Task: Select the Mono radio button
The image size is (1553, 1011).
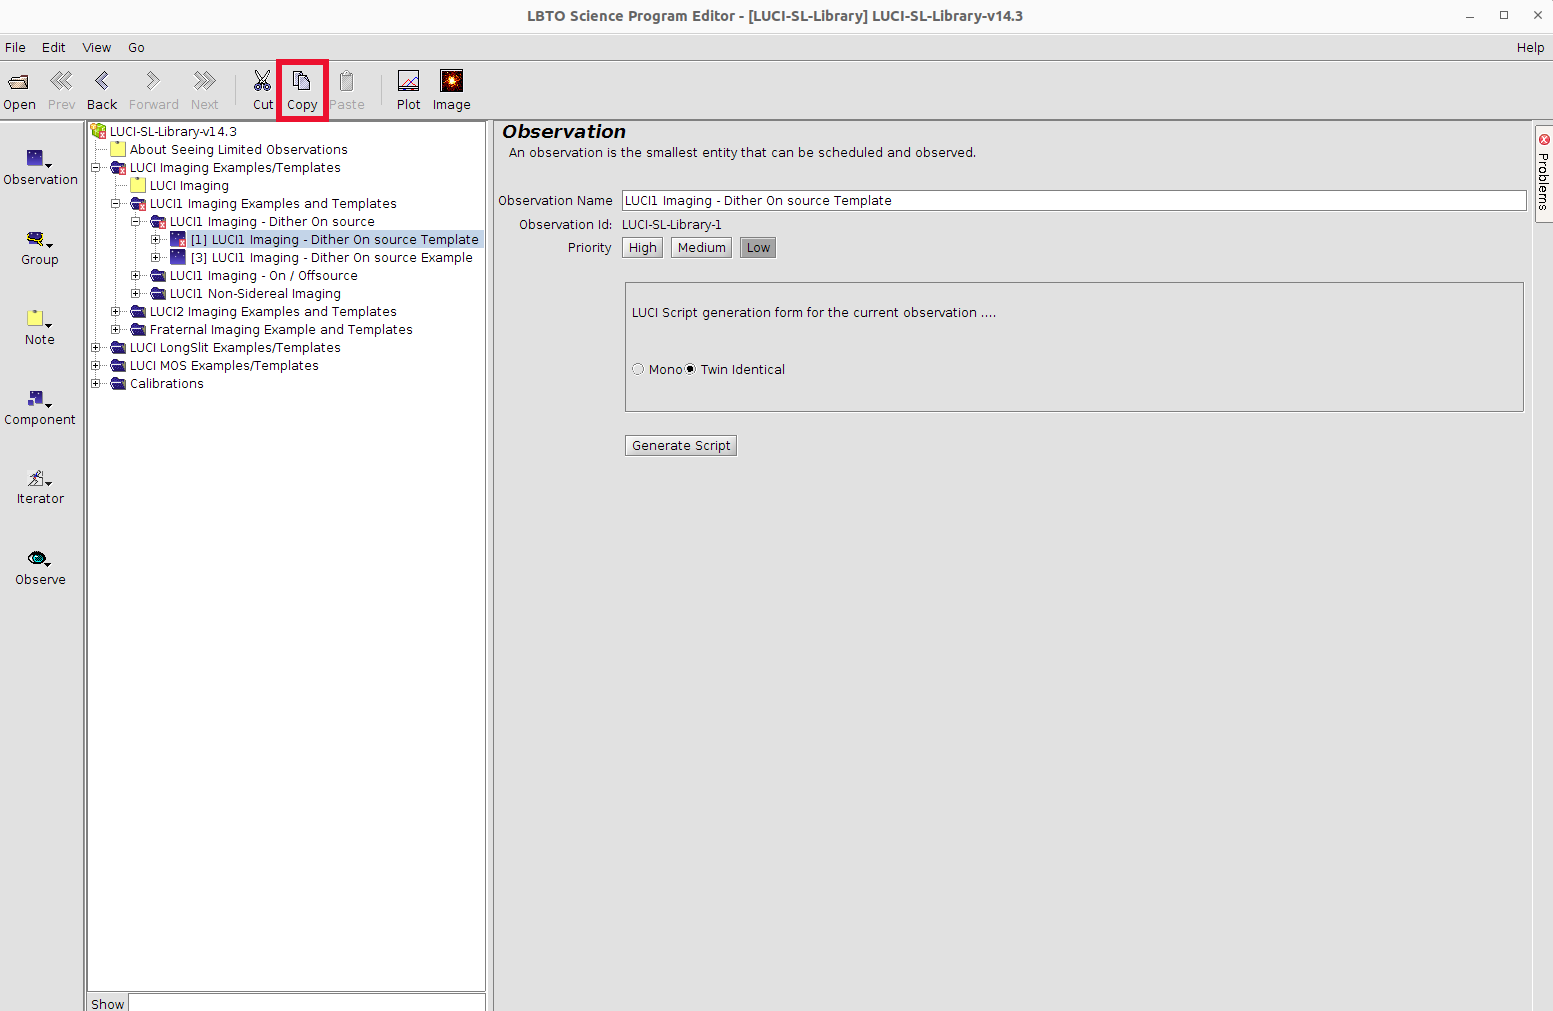Action: pyautogui.click(x=638, y=369)
